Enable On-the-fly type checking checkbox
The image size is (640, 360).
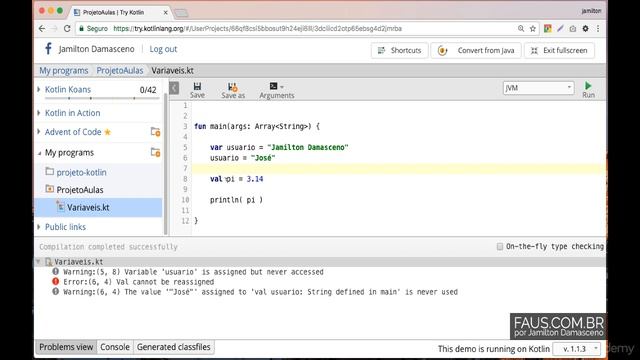tap(500, 246)
